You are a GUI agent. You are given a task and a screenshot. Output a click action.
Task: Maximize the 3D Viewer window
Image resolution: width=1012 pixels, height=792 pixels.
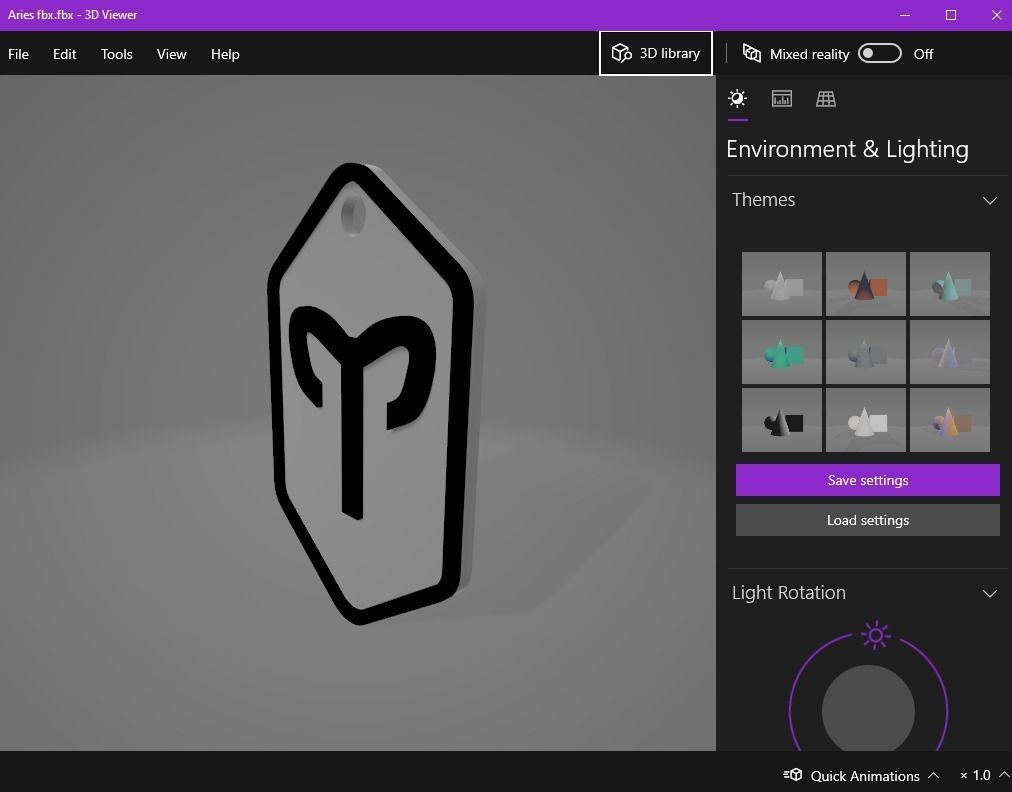[951, 15]
